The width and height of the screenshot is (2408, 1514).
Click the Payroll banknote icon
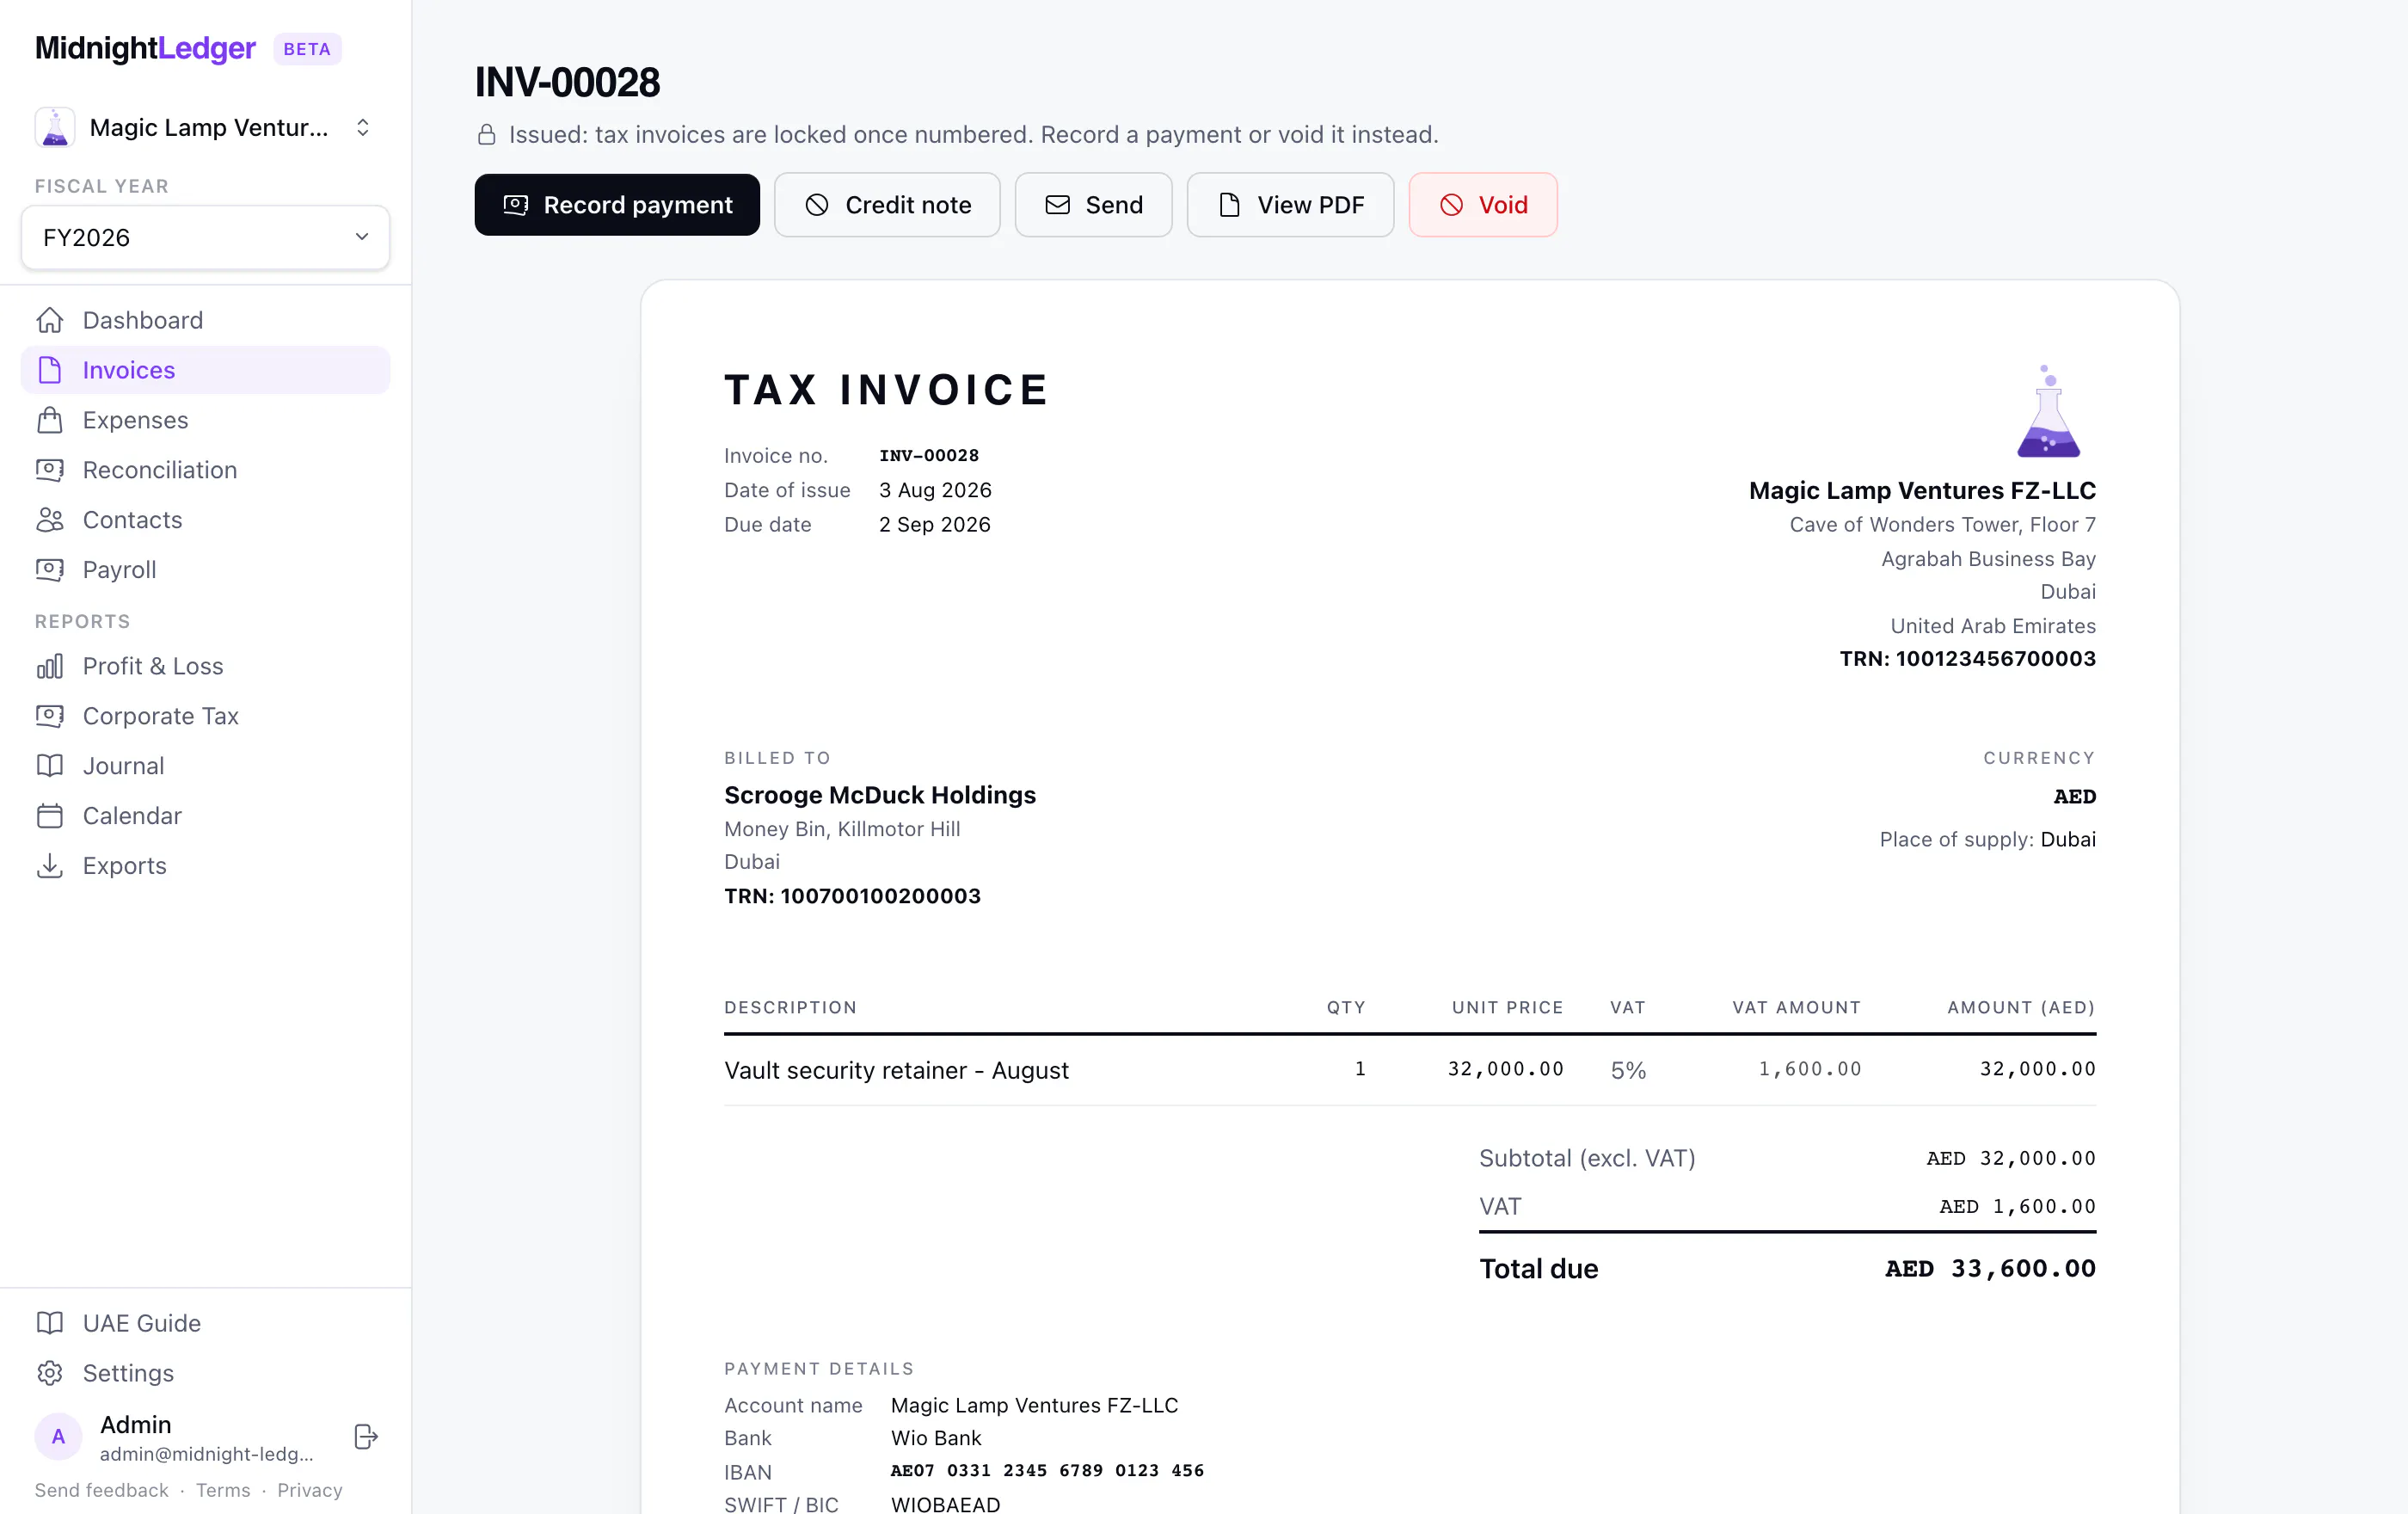pyautogui.click(x=50, y=570)
